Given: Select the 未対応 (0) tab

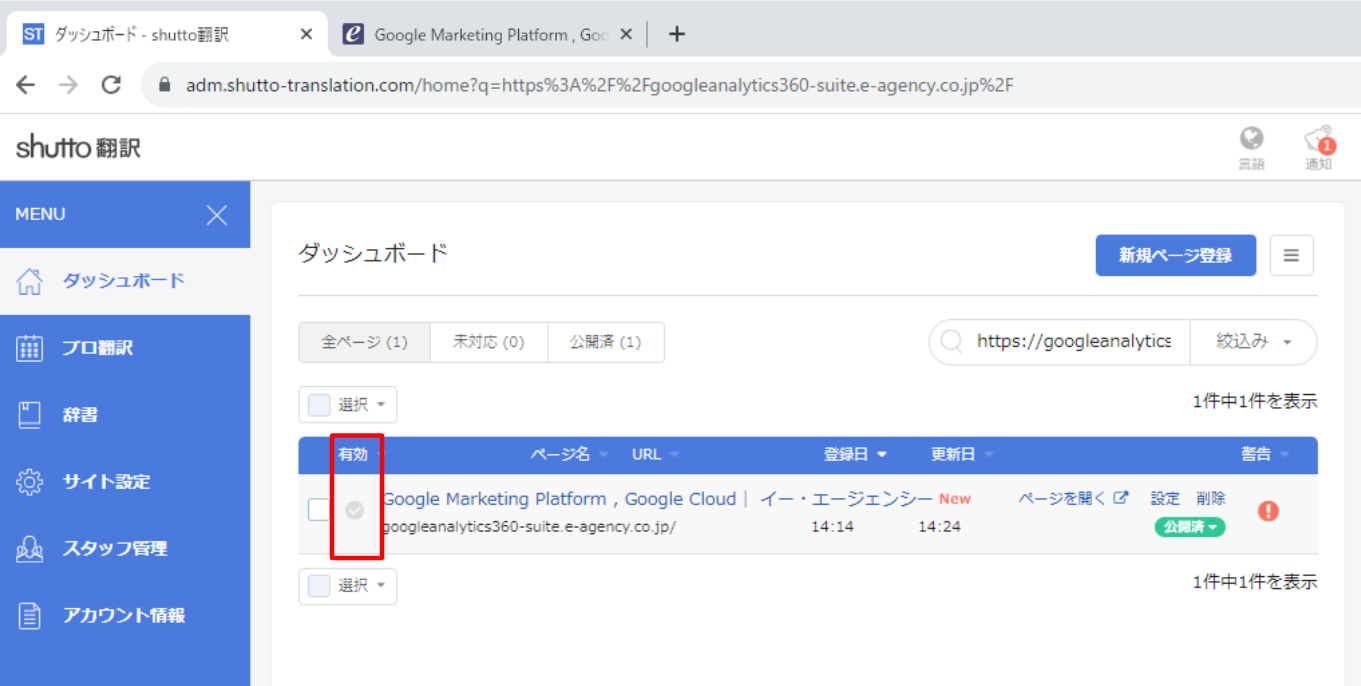Looking at the screenshot, I should 489,342.
